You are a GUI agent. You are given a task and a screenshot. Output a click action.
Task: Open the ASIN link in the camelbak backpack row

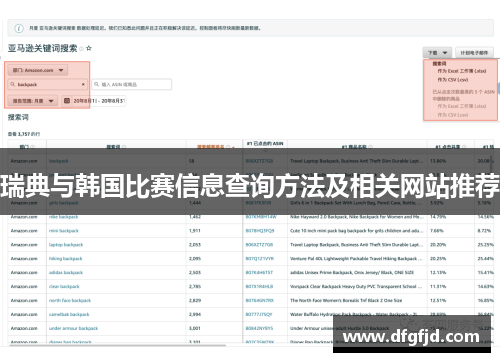[259, 314]
